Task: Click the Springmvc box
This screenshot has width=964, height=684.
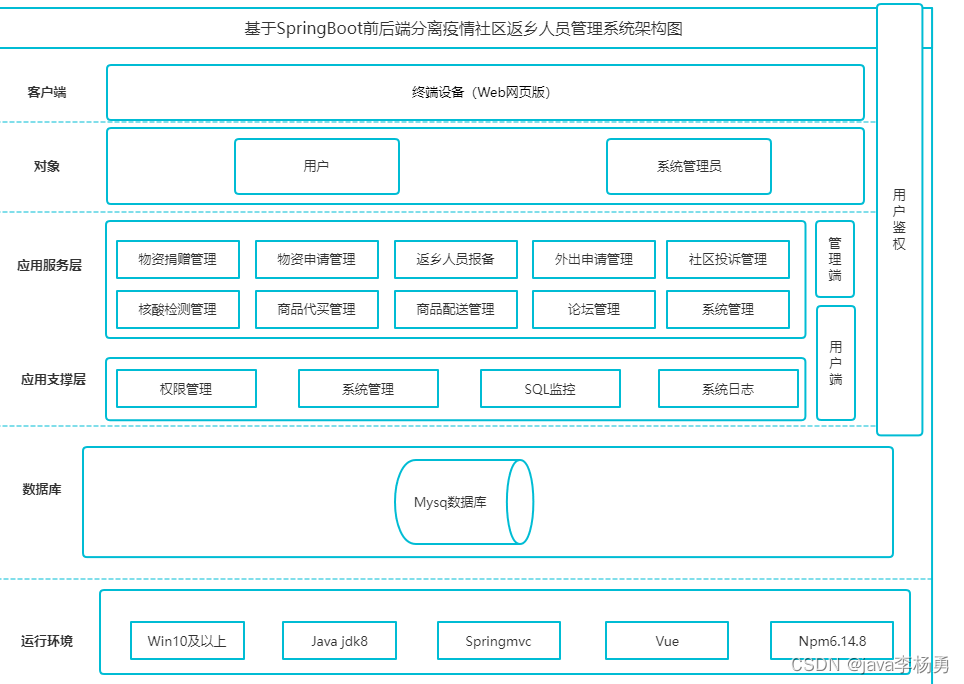Action: (x=499, y=640)
